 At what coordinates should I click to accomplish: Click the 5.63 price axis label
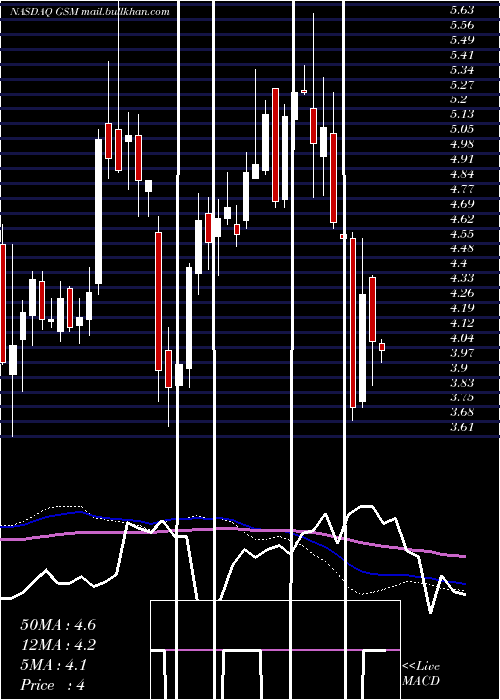462,10
